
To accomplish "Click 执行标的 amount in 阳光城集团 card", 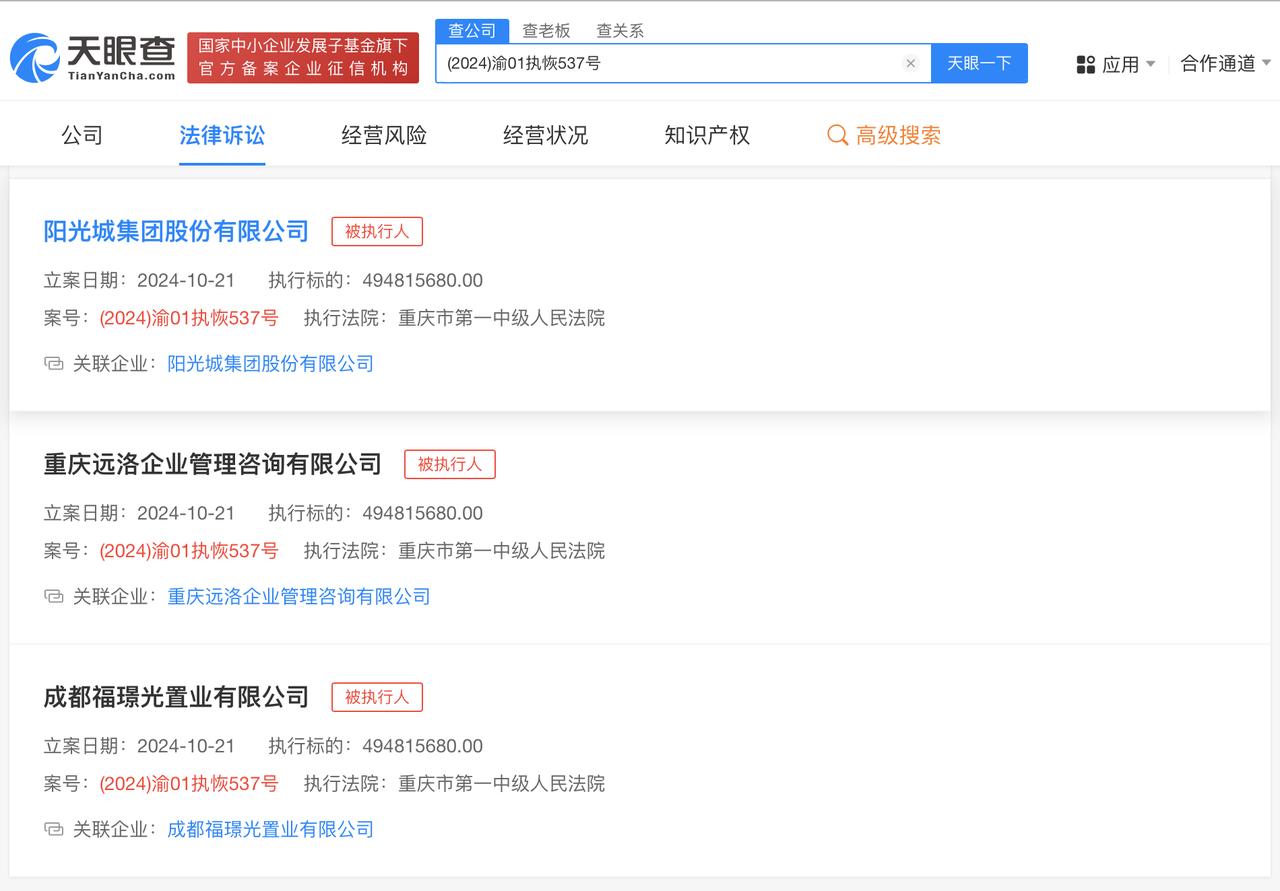I will (x=423, y=280).
